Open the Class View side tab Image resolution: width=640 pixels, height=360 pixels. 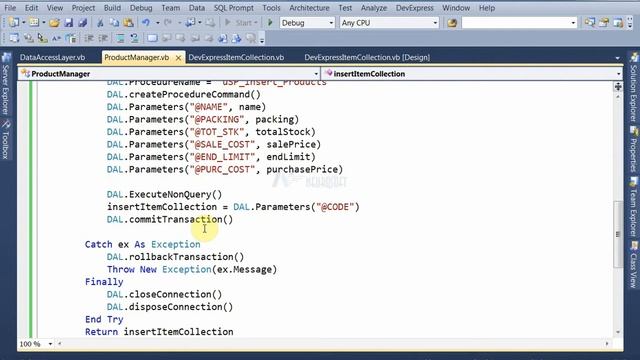point(633,264)
